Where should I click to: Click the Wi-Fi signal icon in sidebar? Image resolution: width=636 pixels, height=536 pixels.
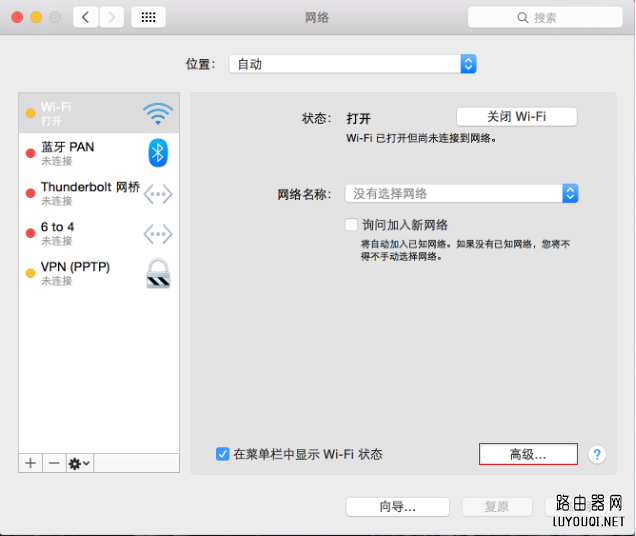click(x=157, y=113)
